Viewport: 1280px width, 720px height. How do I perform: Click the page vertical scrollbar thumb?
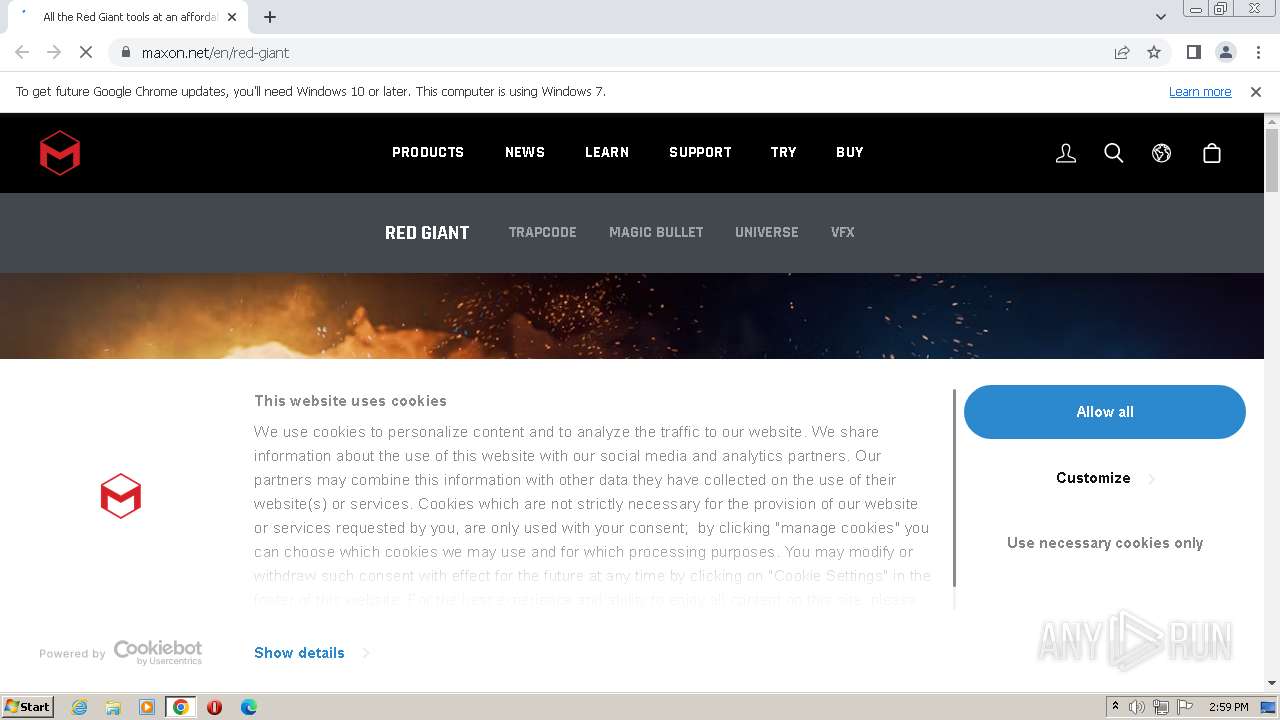pyautogui.click(x=1272, y=160)
